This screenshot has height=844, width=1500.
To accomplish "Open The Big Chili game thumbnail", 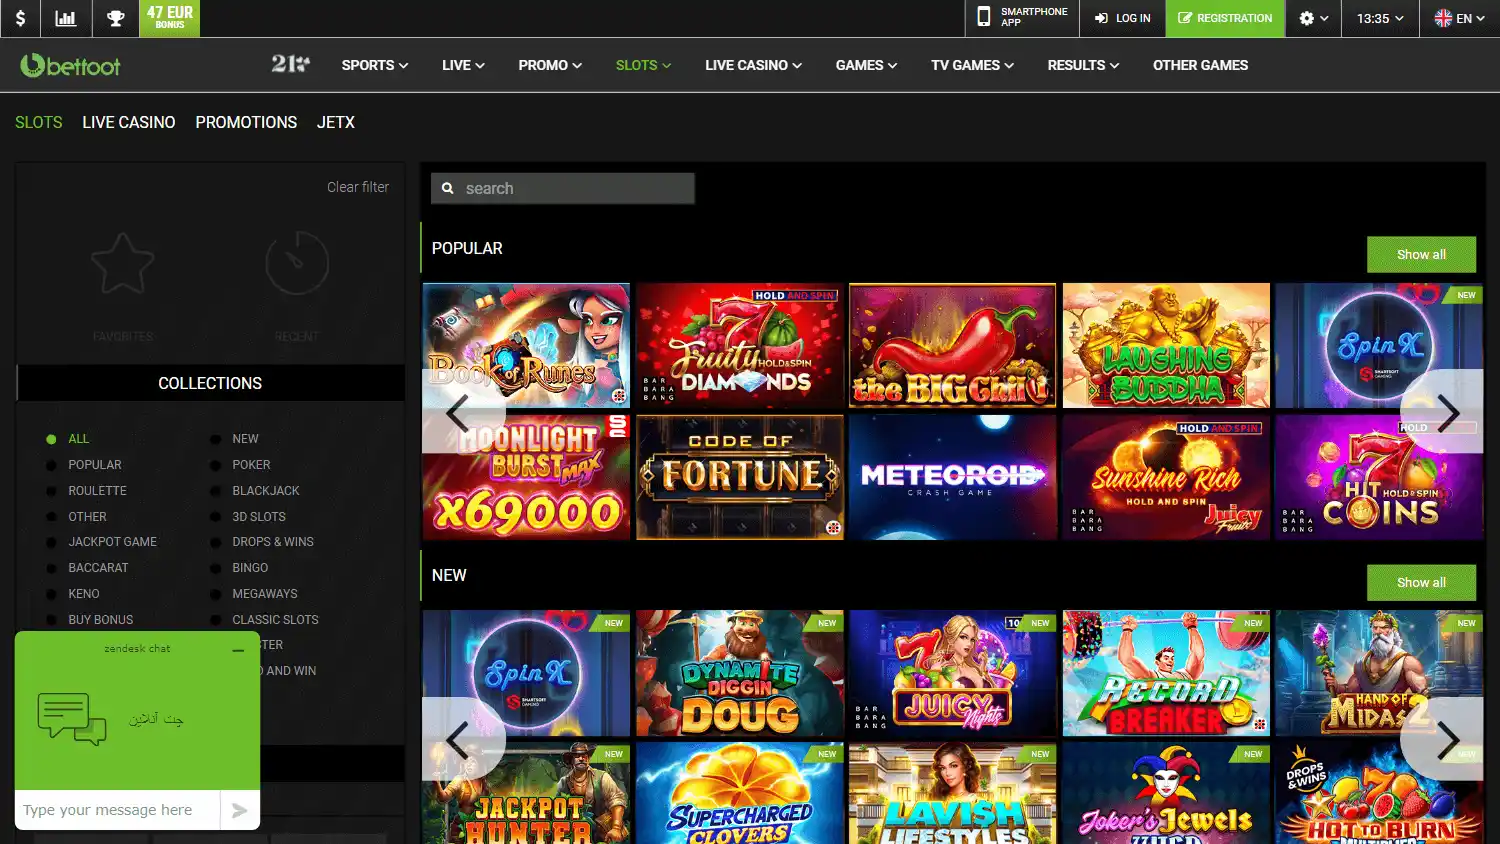I will pyautogui.click(x=953, y=345).
